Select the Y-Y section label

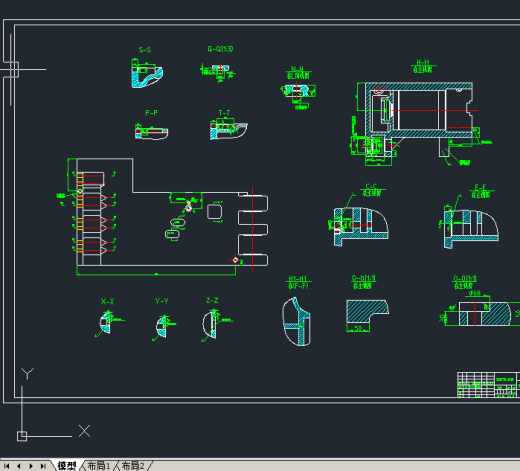click(162, 301)
